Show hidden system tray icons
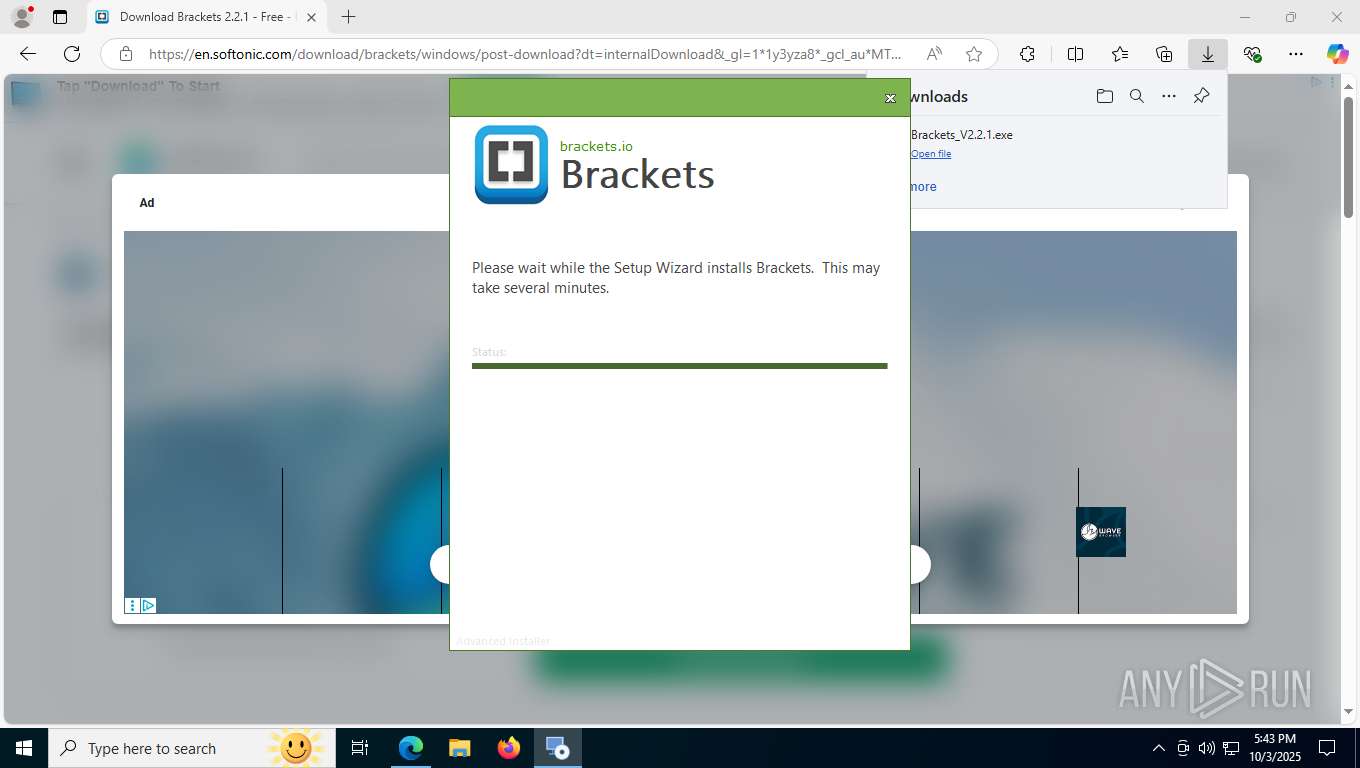 coord(1159,748)
